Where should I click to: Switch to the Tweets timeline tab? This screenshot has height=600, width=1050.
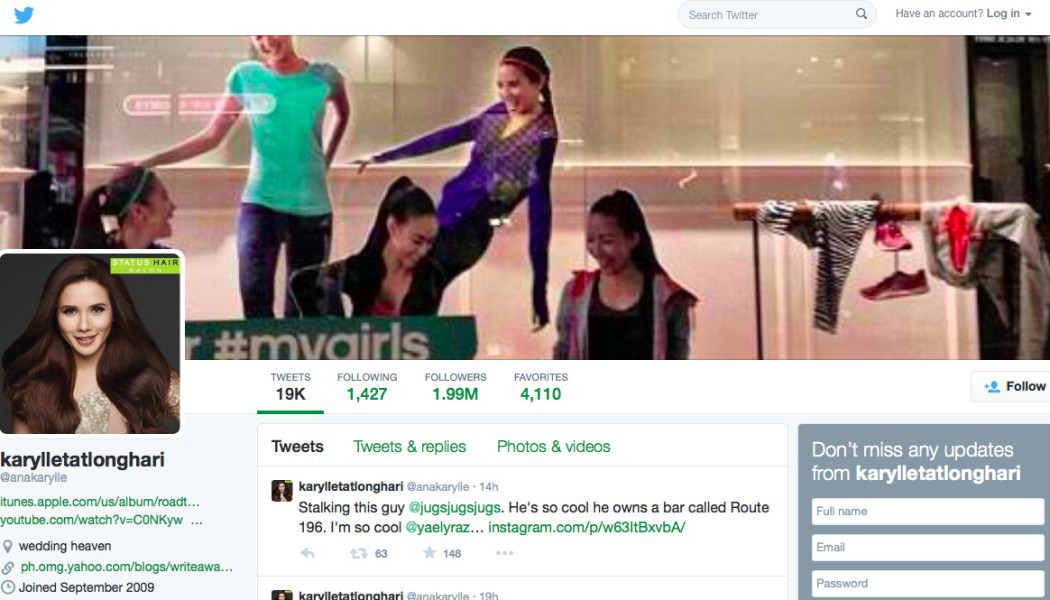point(297,447)
